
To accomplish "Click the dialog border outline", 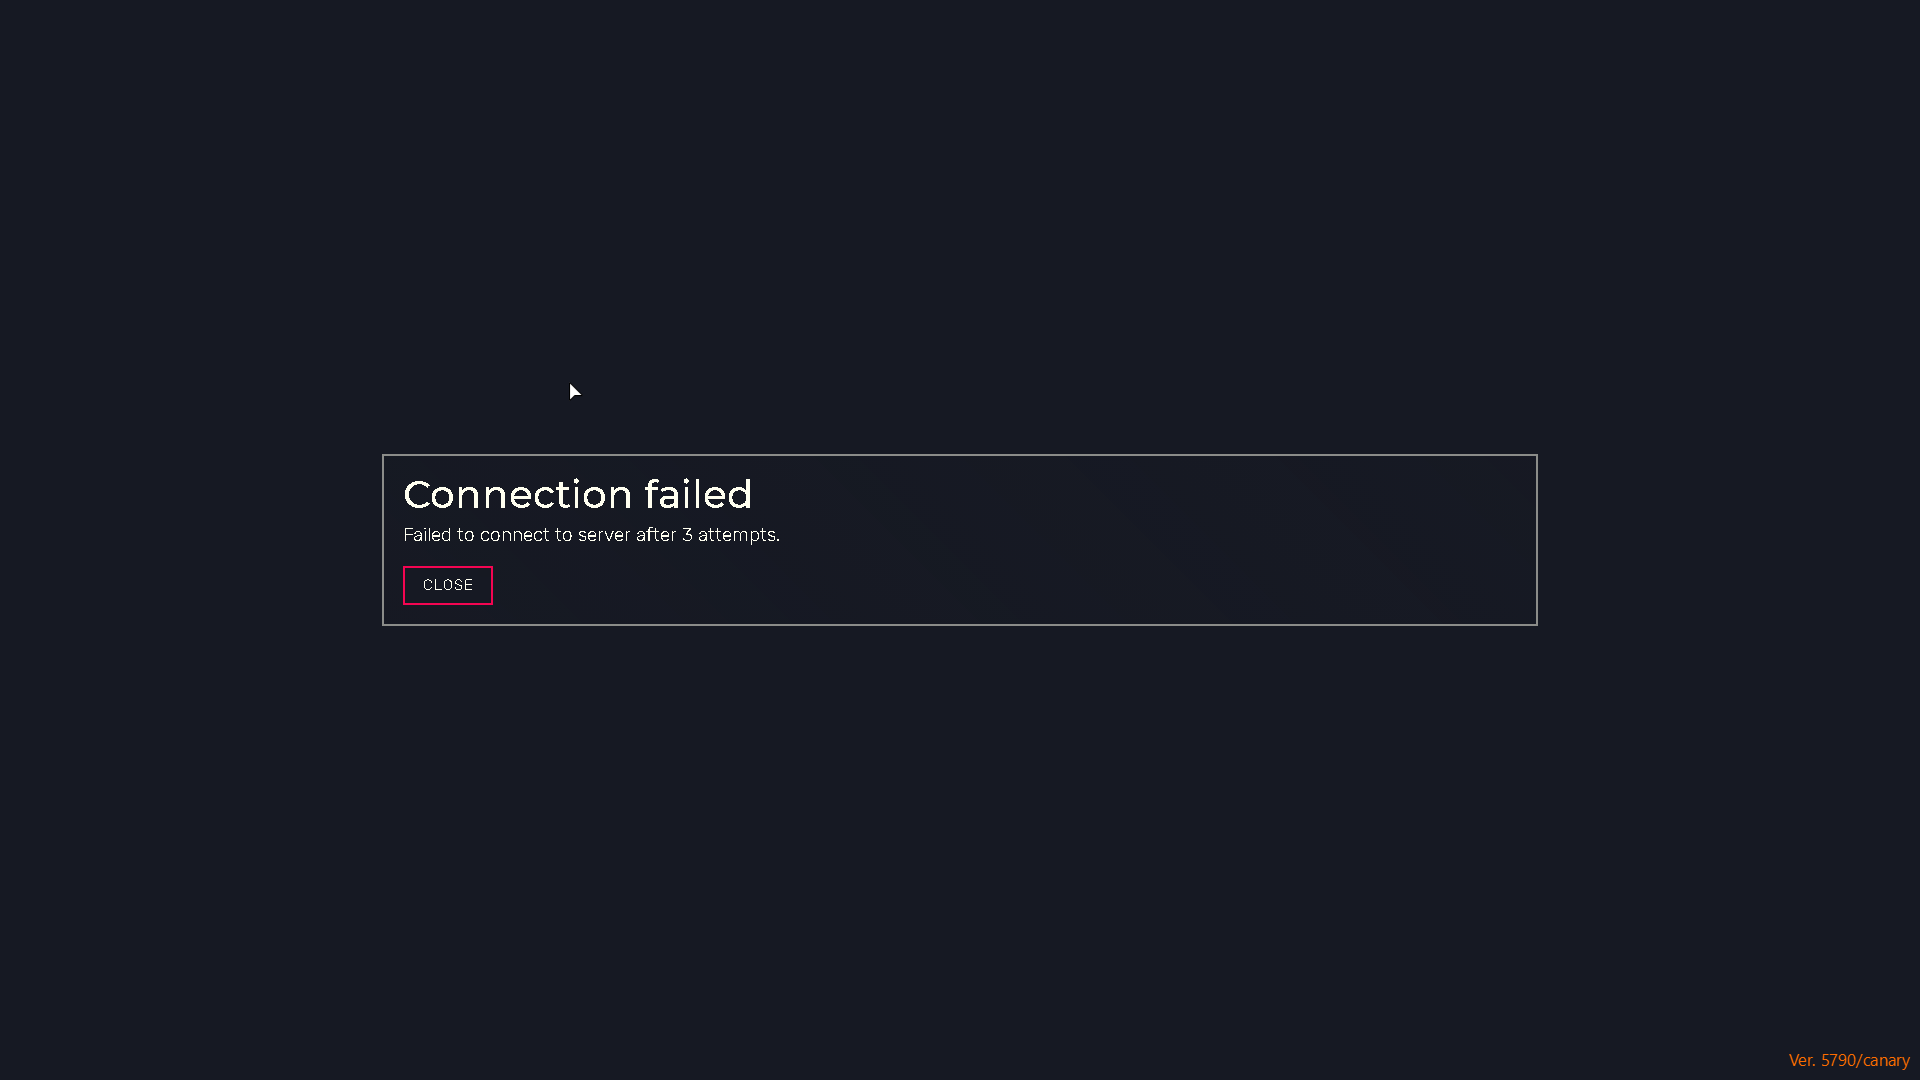I will [x=959, y=456].
